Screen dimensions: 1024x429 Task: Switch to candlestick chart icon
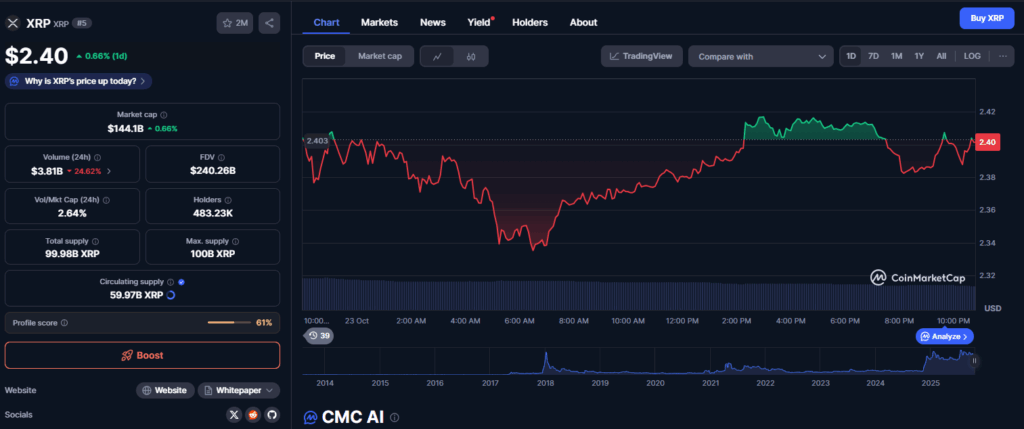click(469, 57)
